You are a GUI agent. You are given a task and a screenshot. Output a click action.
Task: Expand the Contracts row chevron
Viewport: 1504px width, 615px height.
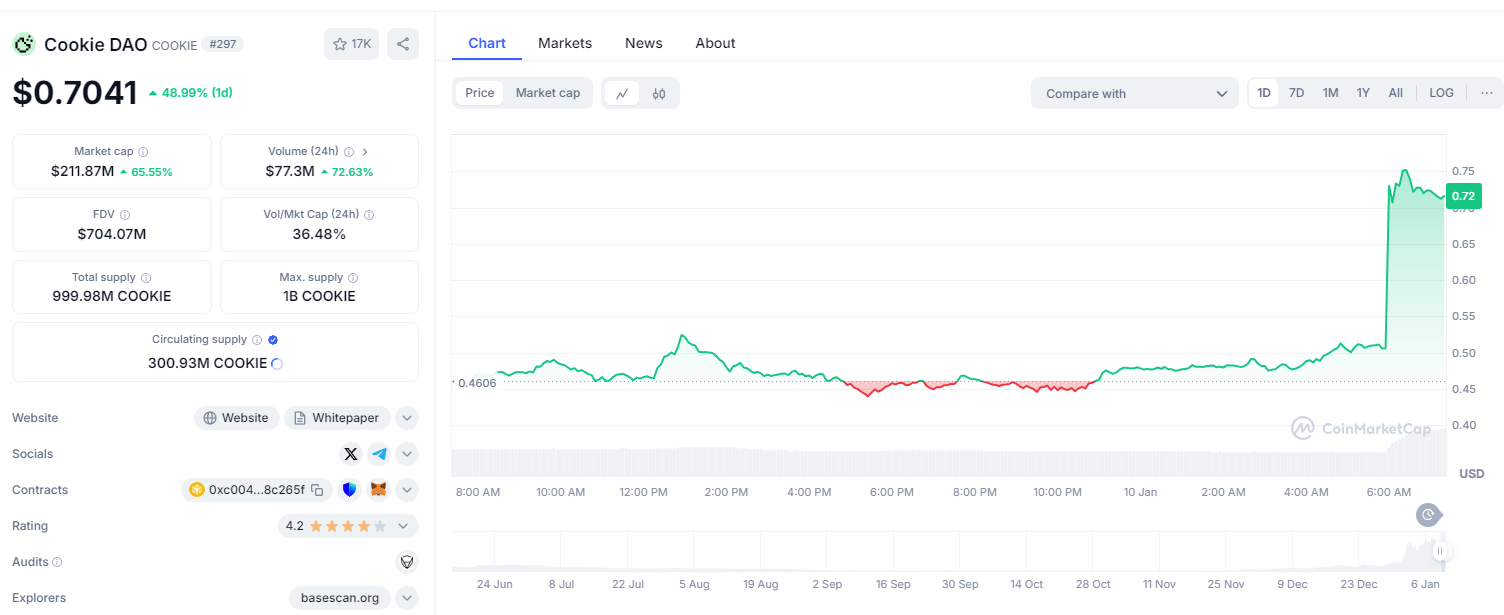(x=407, y=490)
